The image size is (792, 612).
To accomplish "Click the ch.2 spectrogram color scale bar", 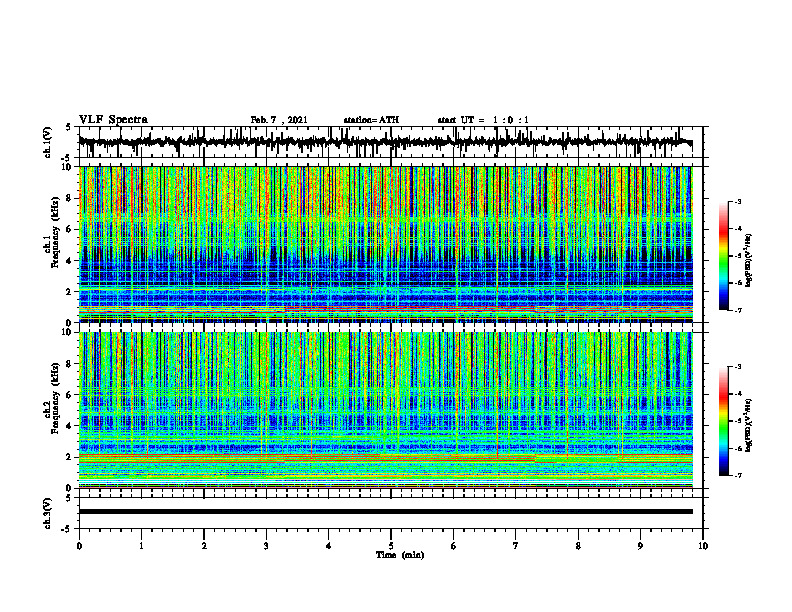I will point(723,421).
